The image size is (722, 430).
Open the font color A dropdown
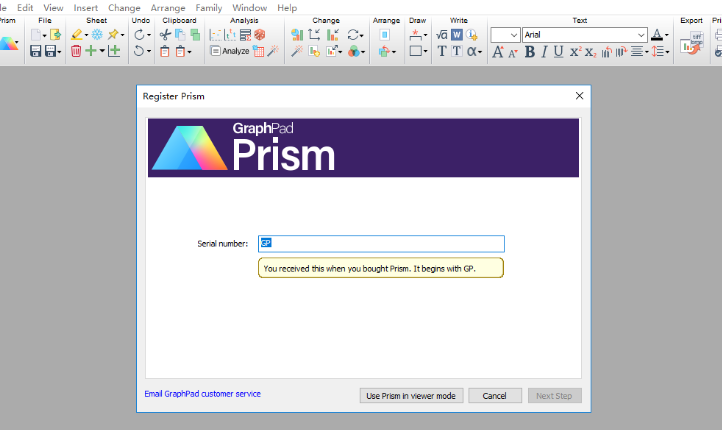[665, 35]
